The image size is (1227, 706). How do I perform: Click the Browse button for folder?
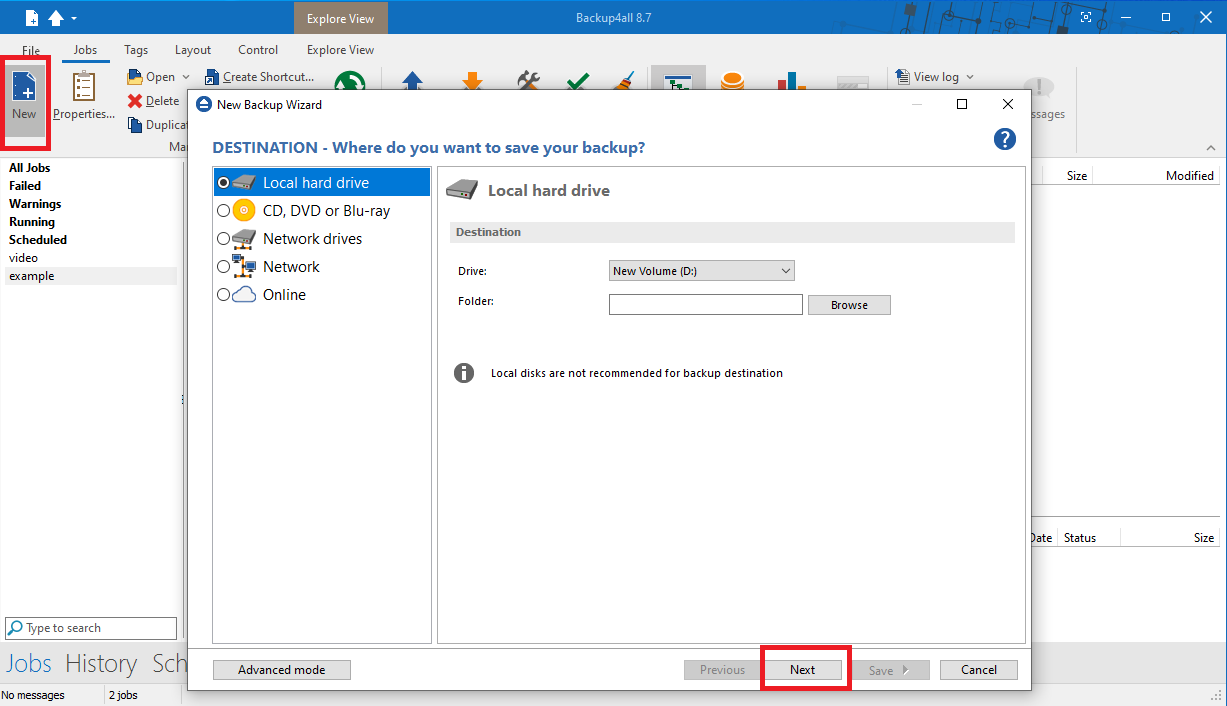click(x=849, y=305)
